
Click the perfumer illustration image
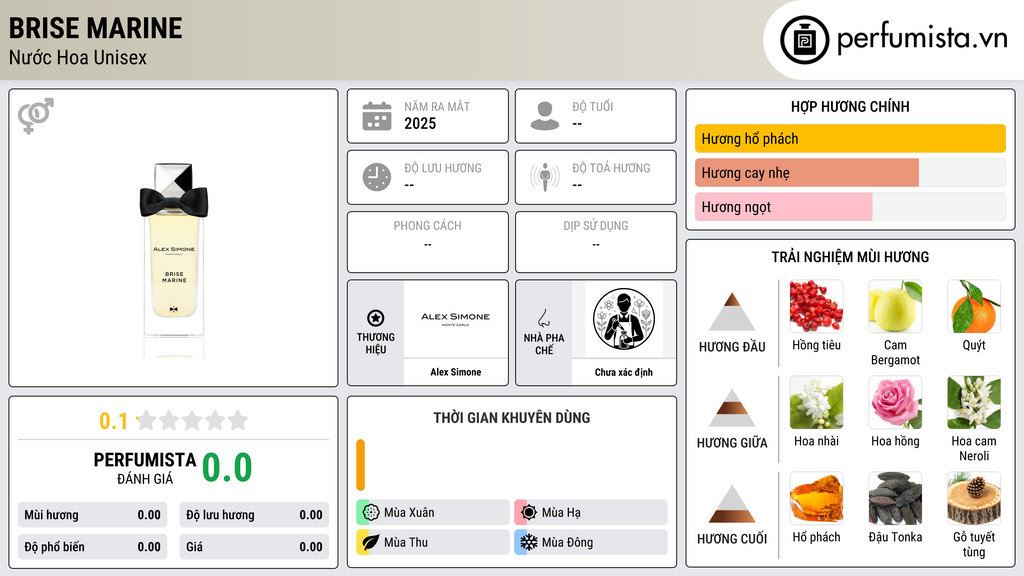pos(624,319)
